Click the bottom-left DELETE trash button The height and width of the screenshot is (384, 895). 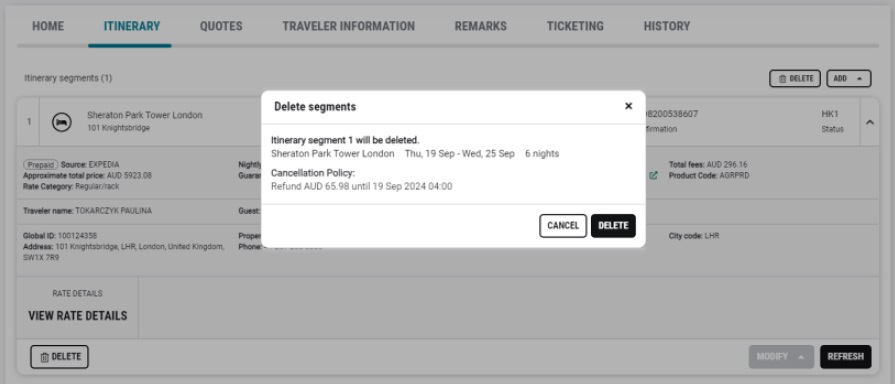[59, 357]
